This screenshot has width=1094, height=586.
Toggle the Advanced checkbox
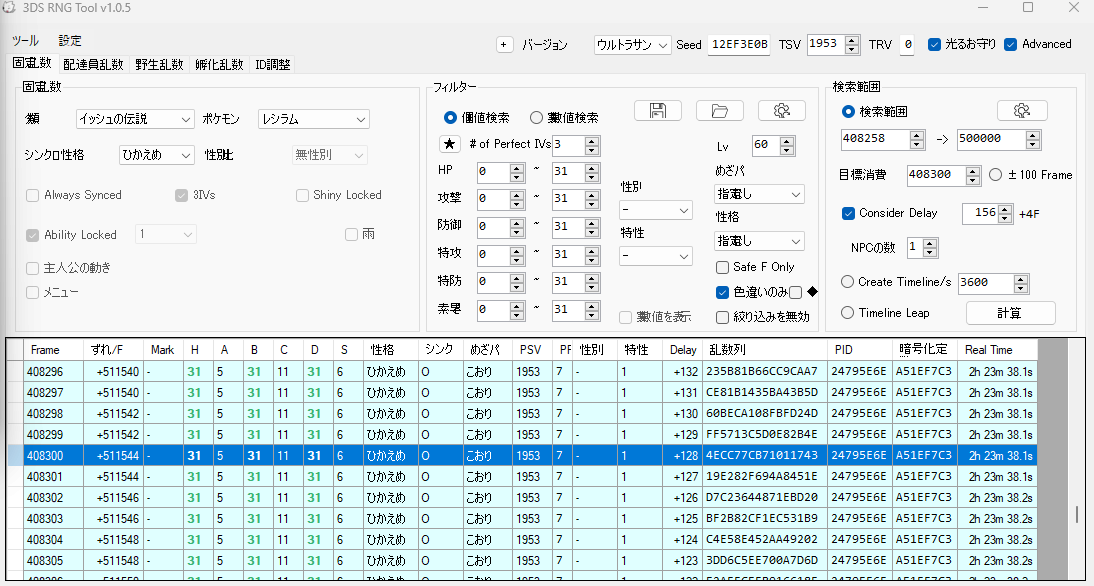(1010, 44)
